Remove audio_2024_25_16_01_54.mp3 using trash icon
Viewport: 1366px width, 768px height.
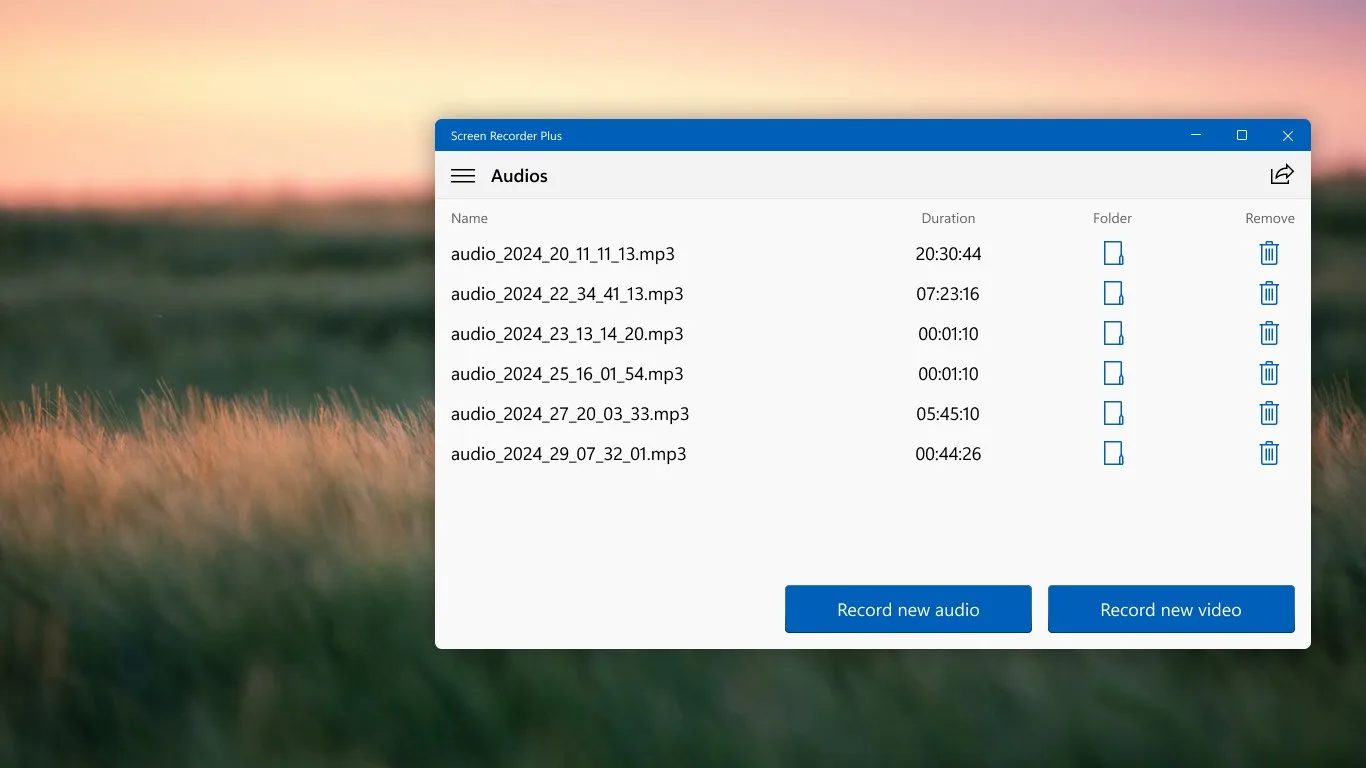coord(1269,373)
